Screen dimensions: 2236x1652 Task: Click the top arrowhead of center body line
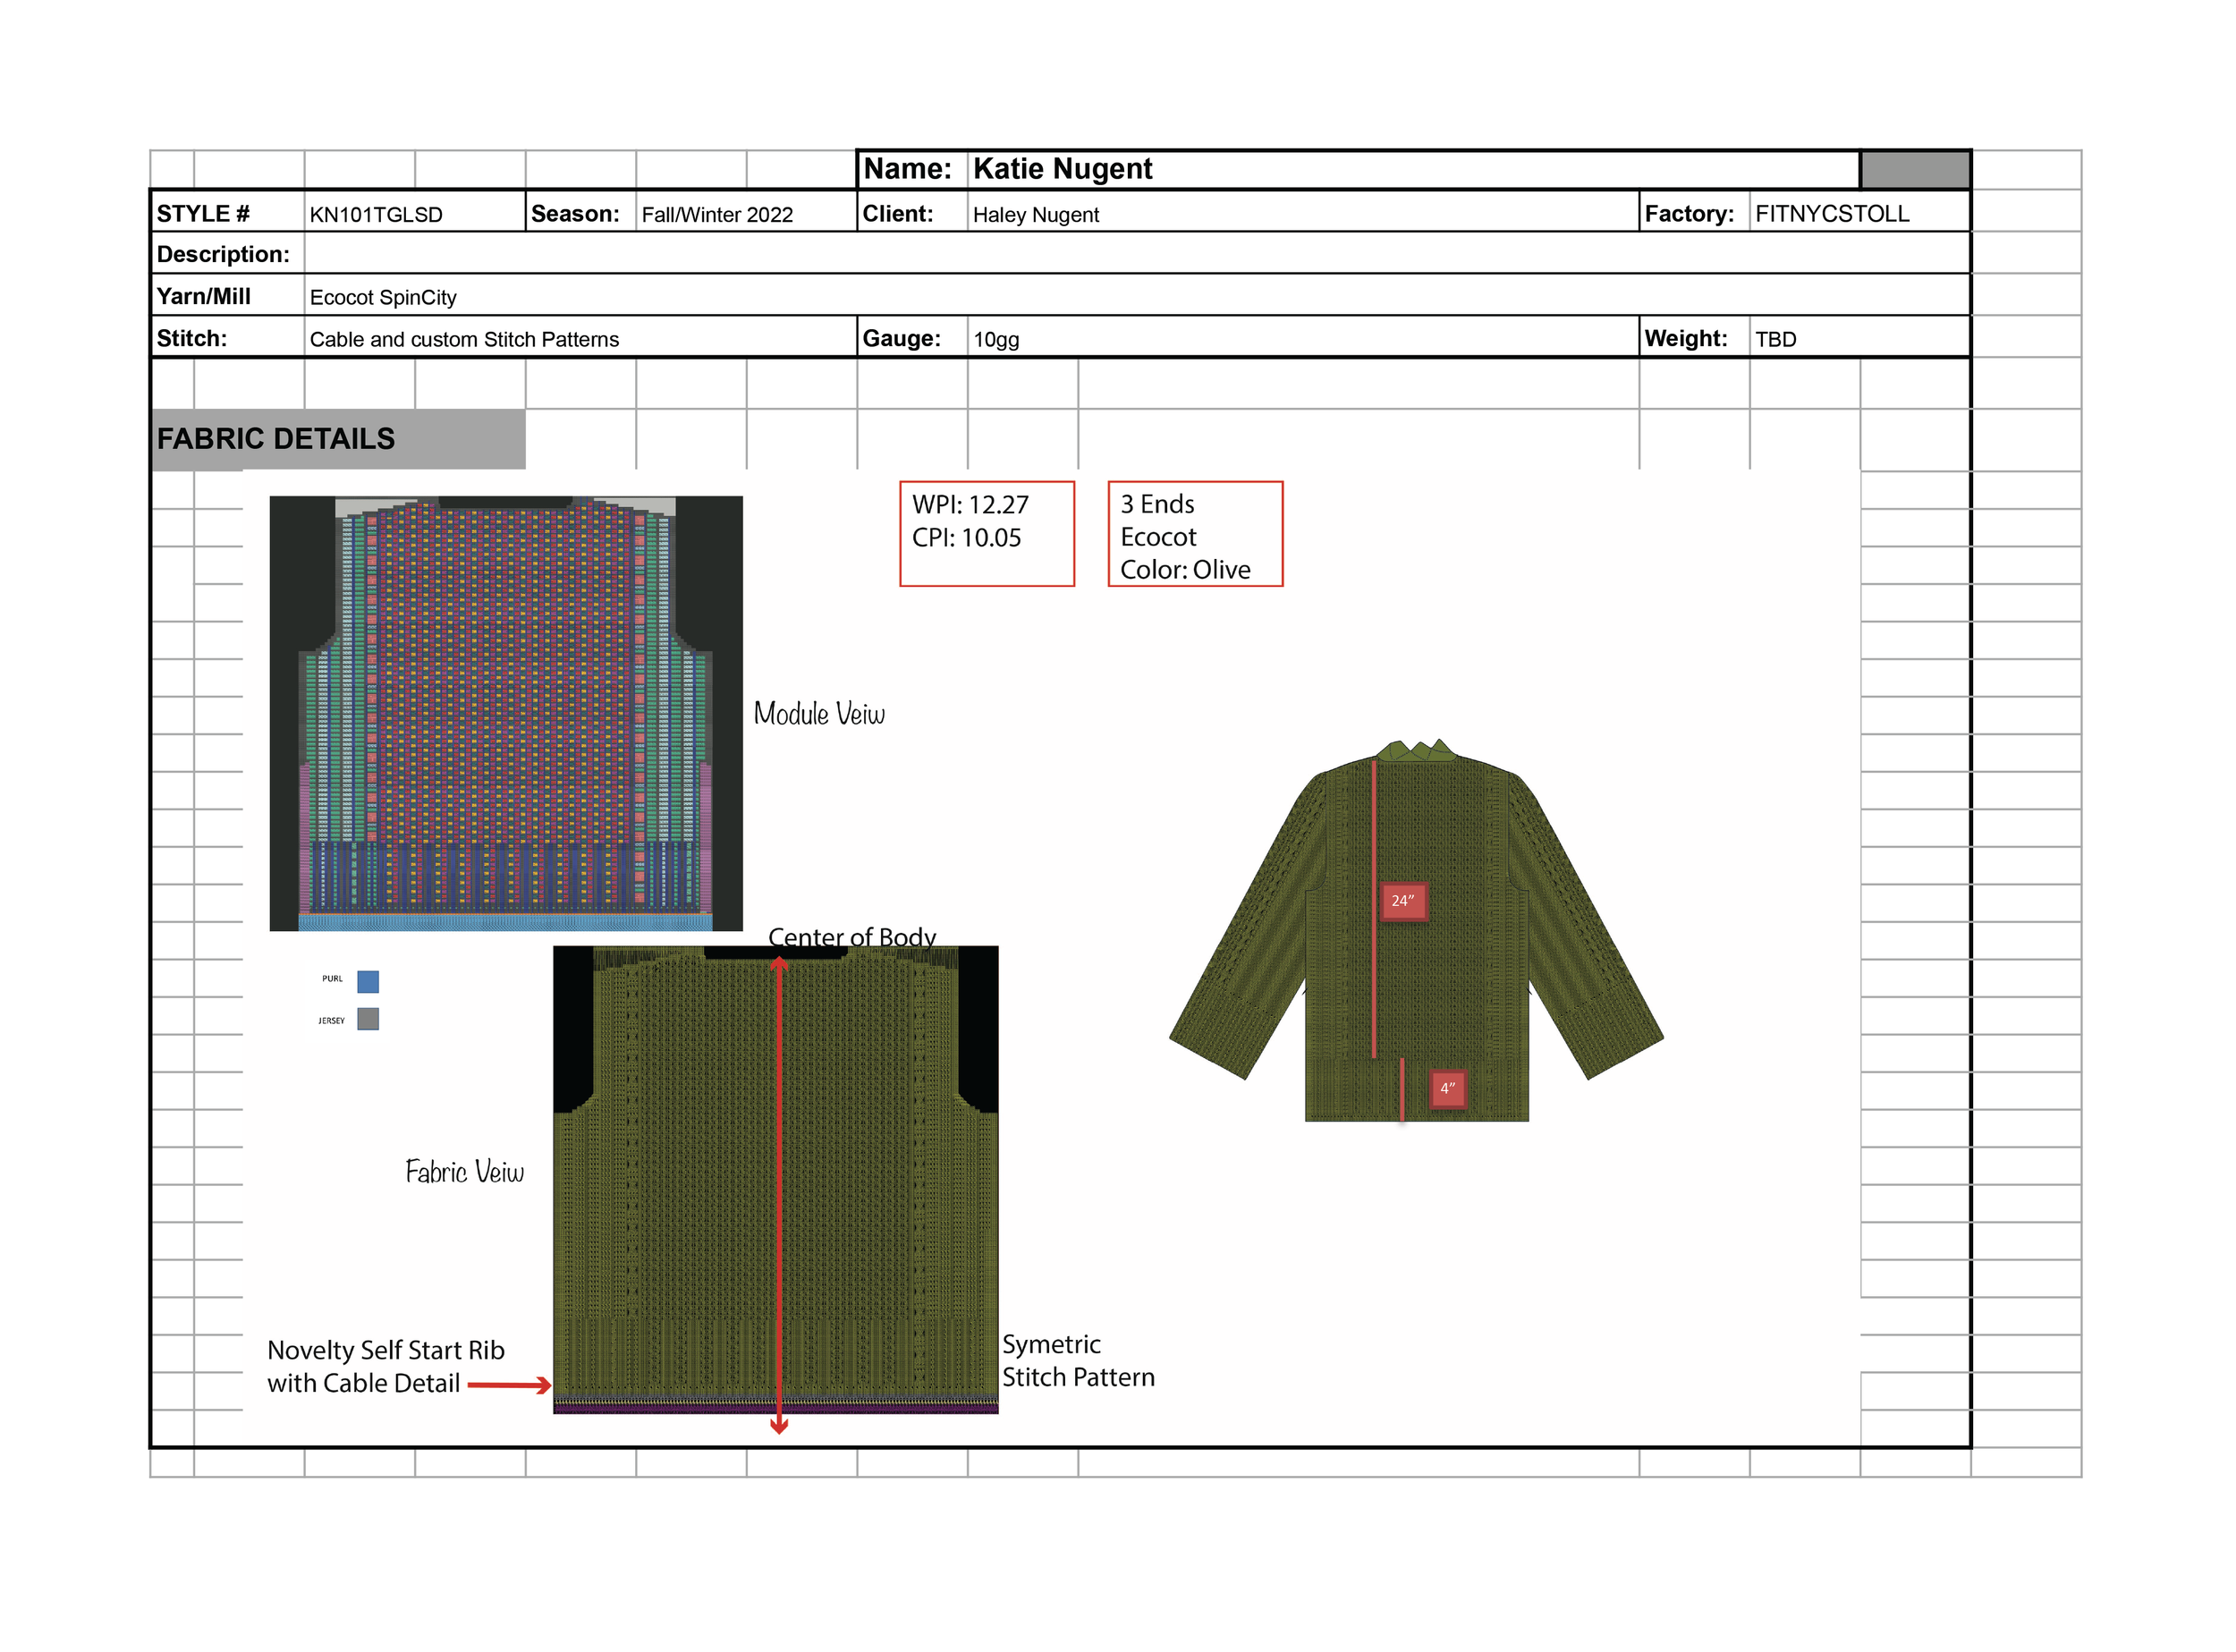(x=779, y=964)
